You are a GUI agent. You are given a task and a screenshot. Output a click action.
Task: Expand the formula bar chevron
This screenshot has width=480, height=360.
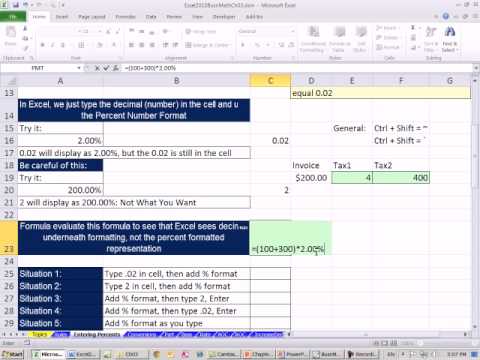pyautogui.click(x=476, y=68)
